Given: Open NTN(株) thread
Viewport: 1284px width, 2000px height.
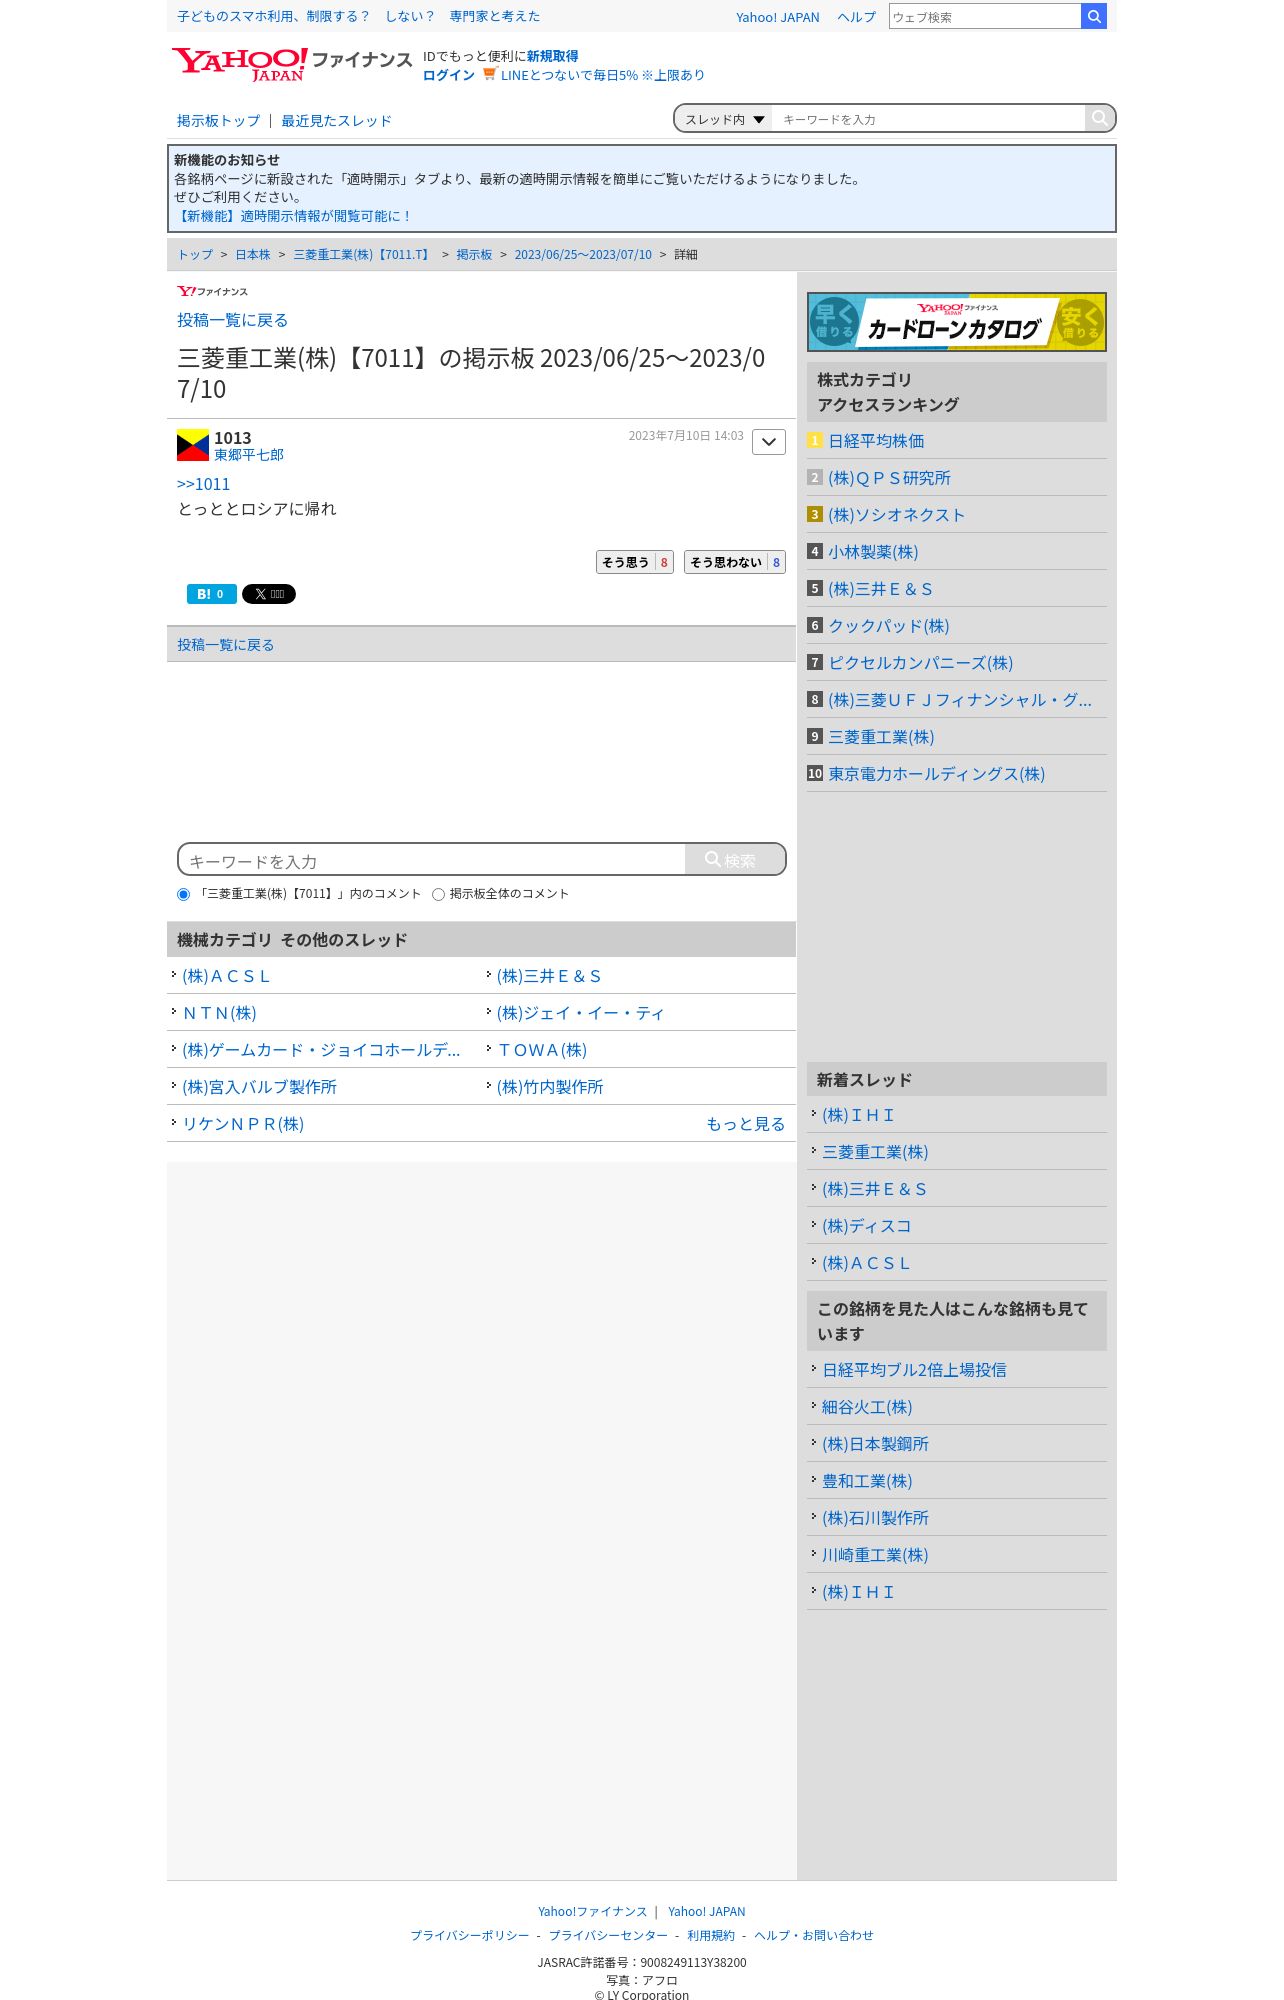Looking at the screenshot, I should point(220,1013).
